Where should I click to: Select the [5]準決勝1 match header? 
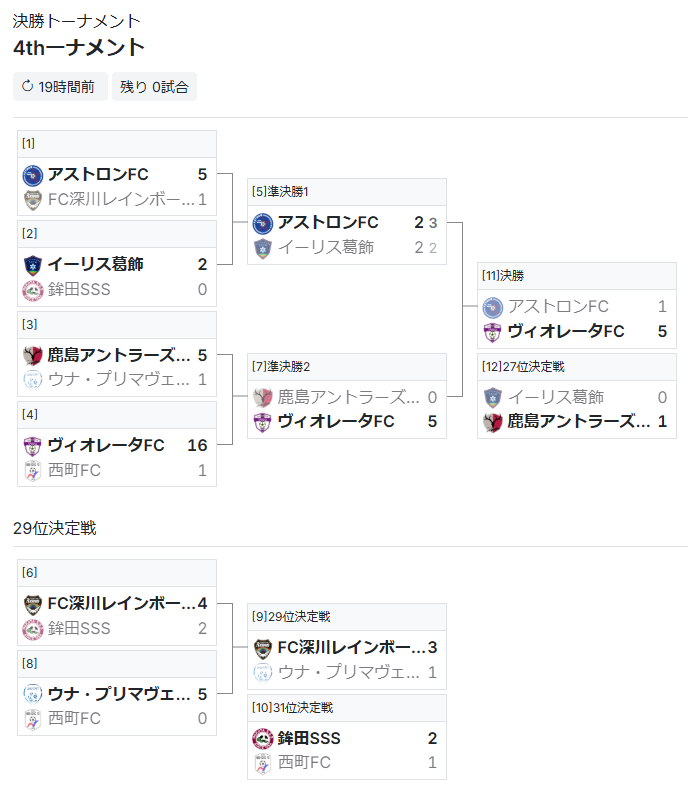347,192
